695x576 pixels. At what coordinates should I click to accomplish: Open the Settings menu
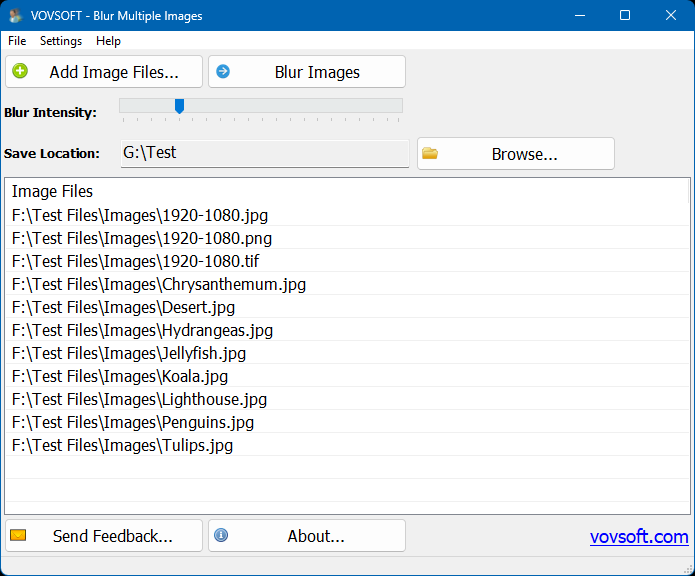(61, 41)
